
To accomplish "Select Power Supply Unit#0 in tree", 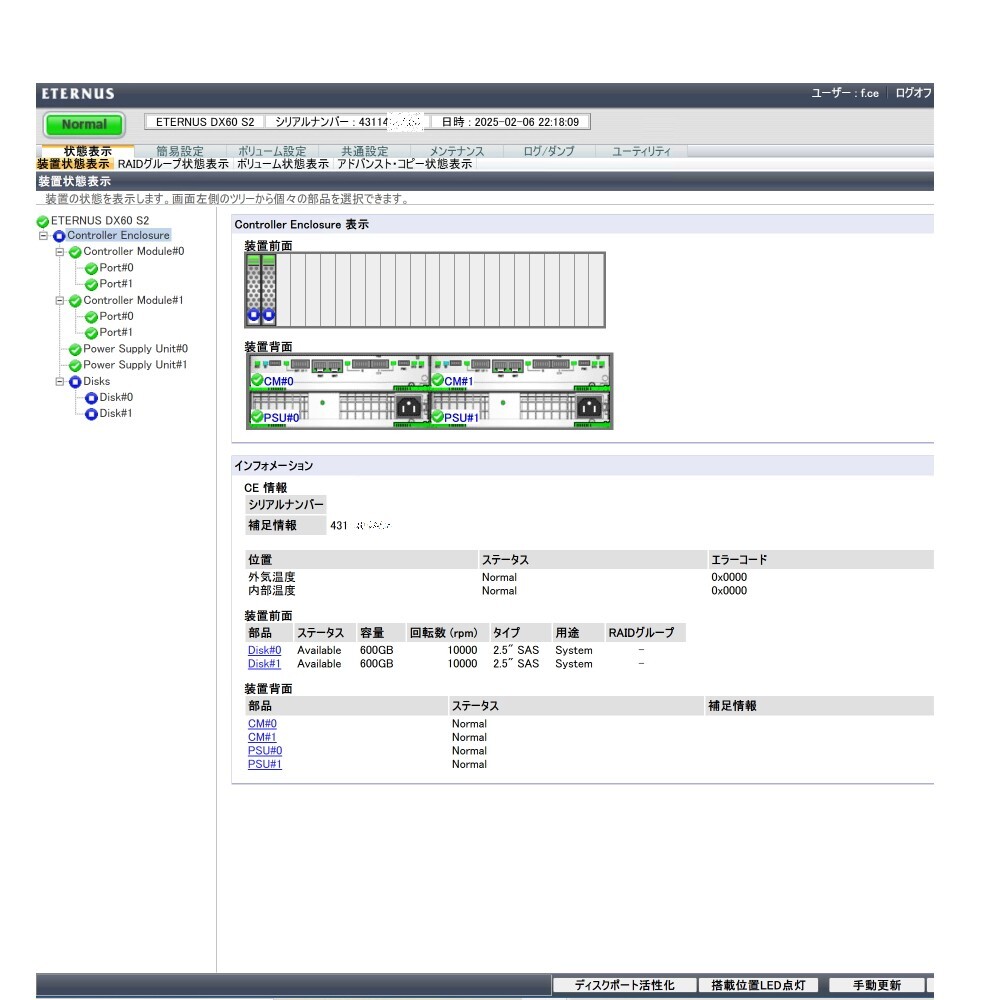I will coord(135,349).
